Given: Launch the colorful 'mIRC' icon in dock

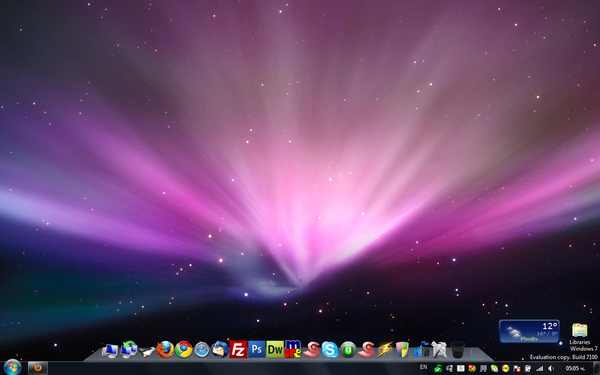Looking at the screenshot, I should click(x=293, y=349).
